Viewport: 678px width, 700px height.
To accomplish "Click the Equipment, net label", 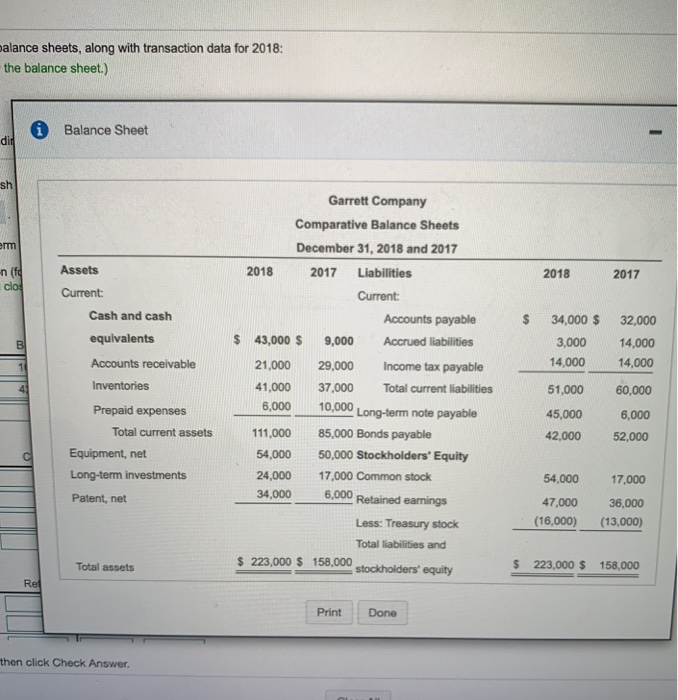I will tap(108, 454).
